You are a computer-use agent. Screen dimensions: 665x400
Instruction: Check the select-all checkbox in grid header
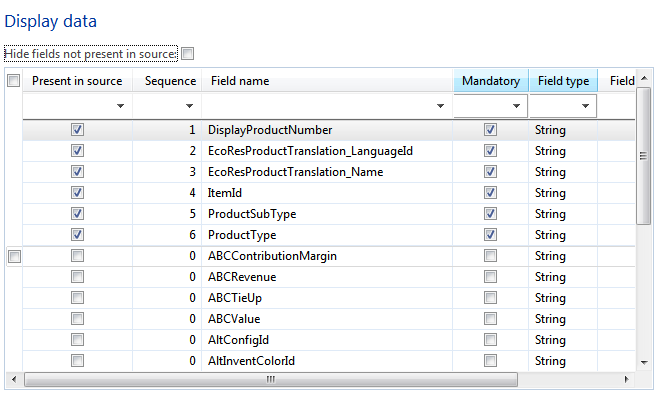pos(14,81)
